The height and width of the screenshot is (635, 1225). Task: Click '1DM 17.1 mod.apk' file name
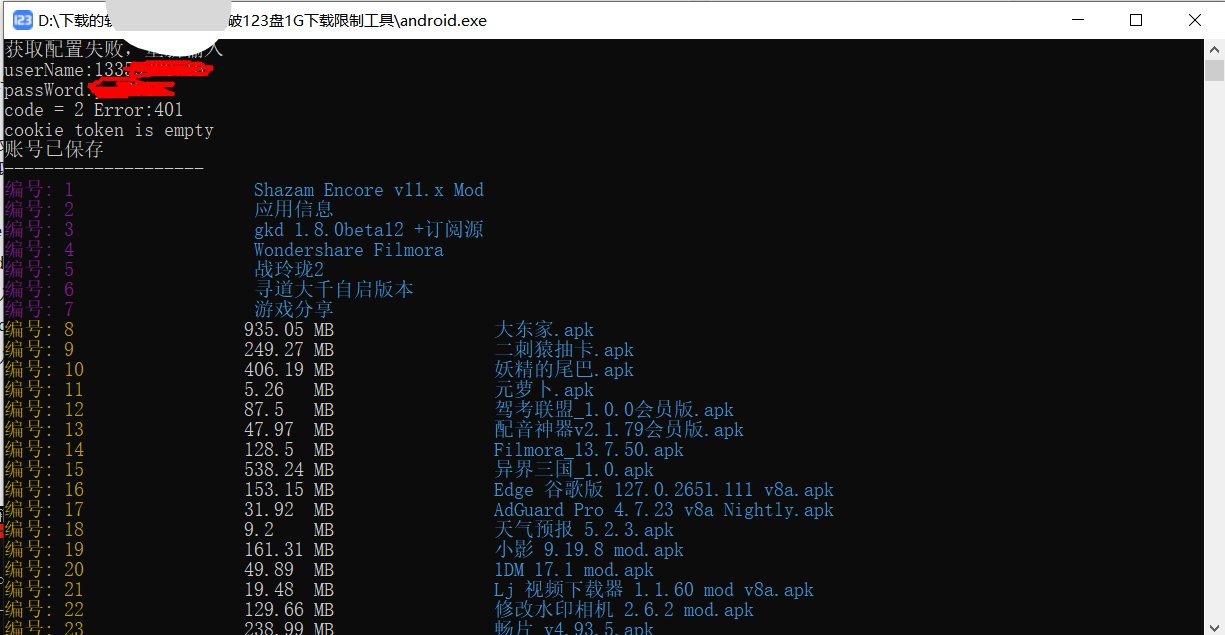coord(574,570)
